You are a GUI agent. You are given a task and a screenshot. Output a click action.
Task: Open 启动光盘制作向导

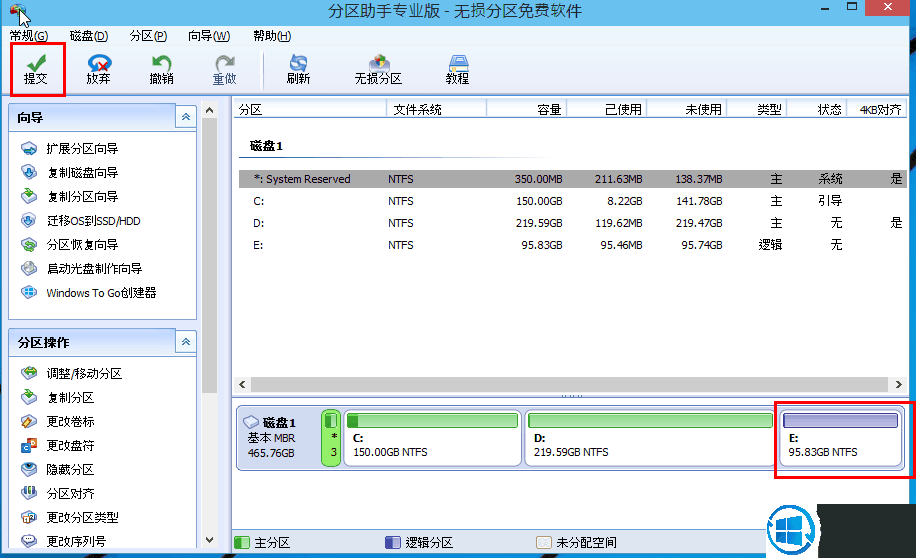(x=81, y=268)
